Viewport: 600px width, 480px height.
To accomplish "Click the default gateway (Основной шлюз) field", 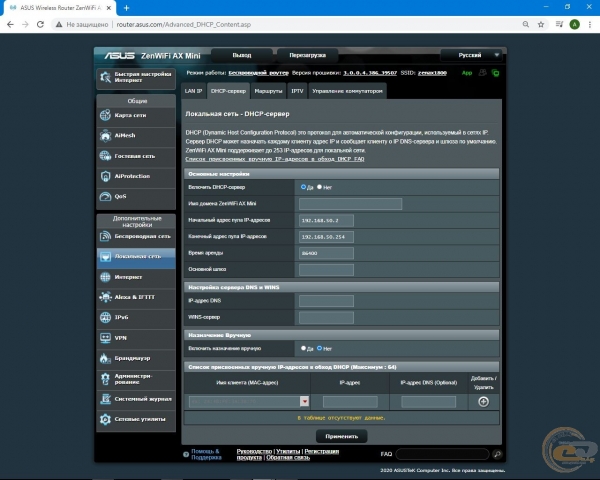I will click(x=326, y=269).
